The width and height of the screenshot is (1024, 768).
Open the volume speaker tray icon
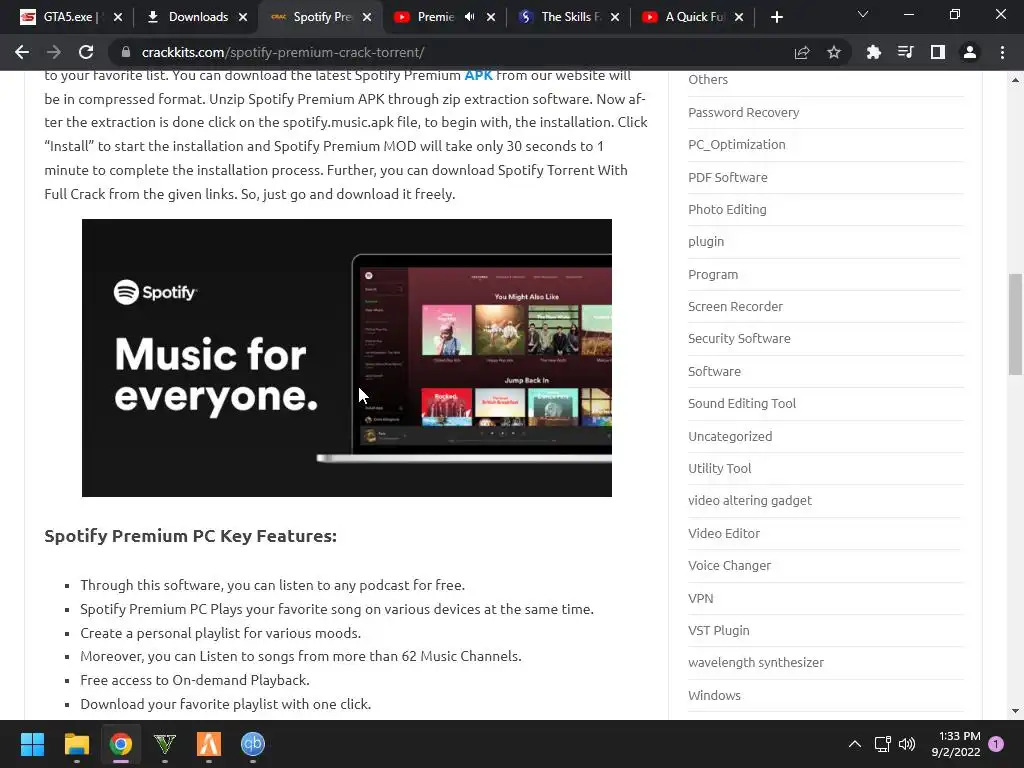907,744
